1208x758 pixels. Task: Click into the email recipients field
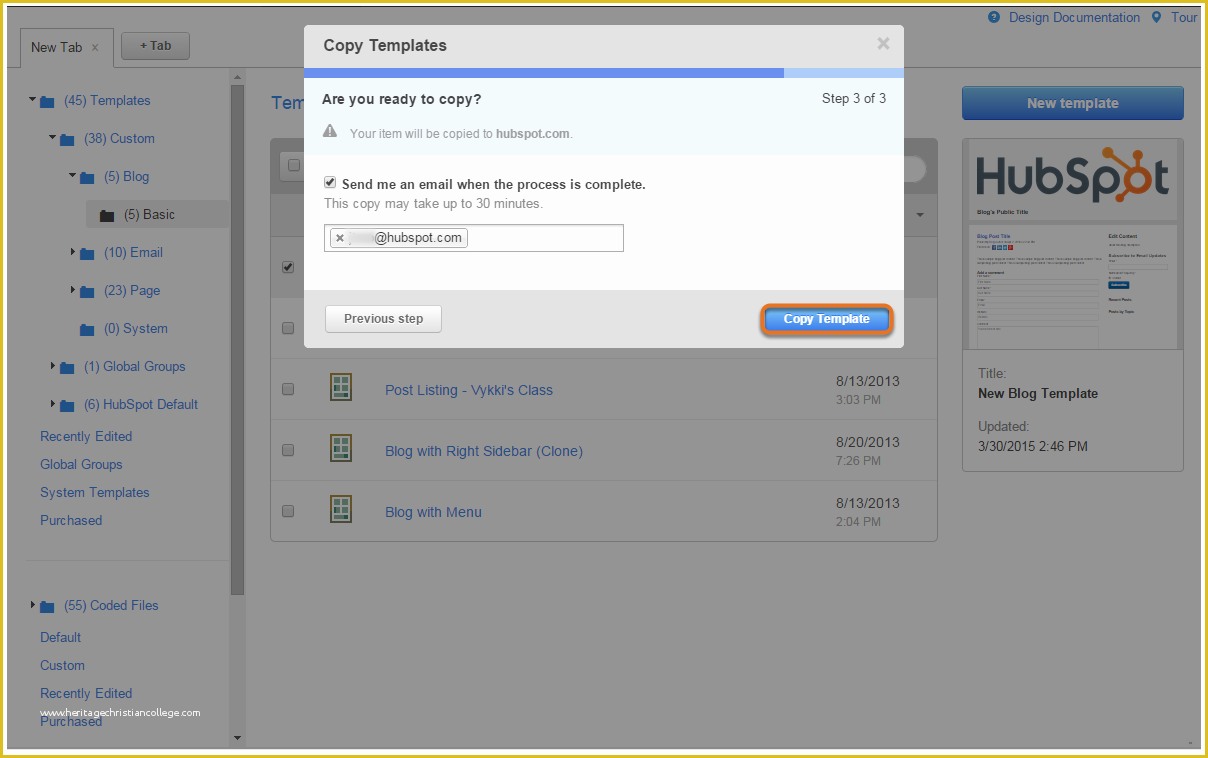474,238
